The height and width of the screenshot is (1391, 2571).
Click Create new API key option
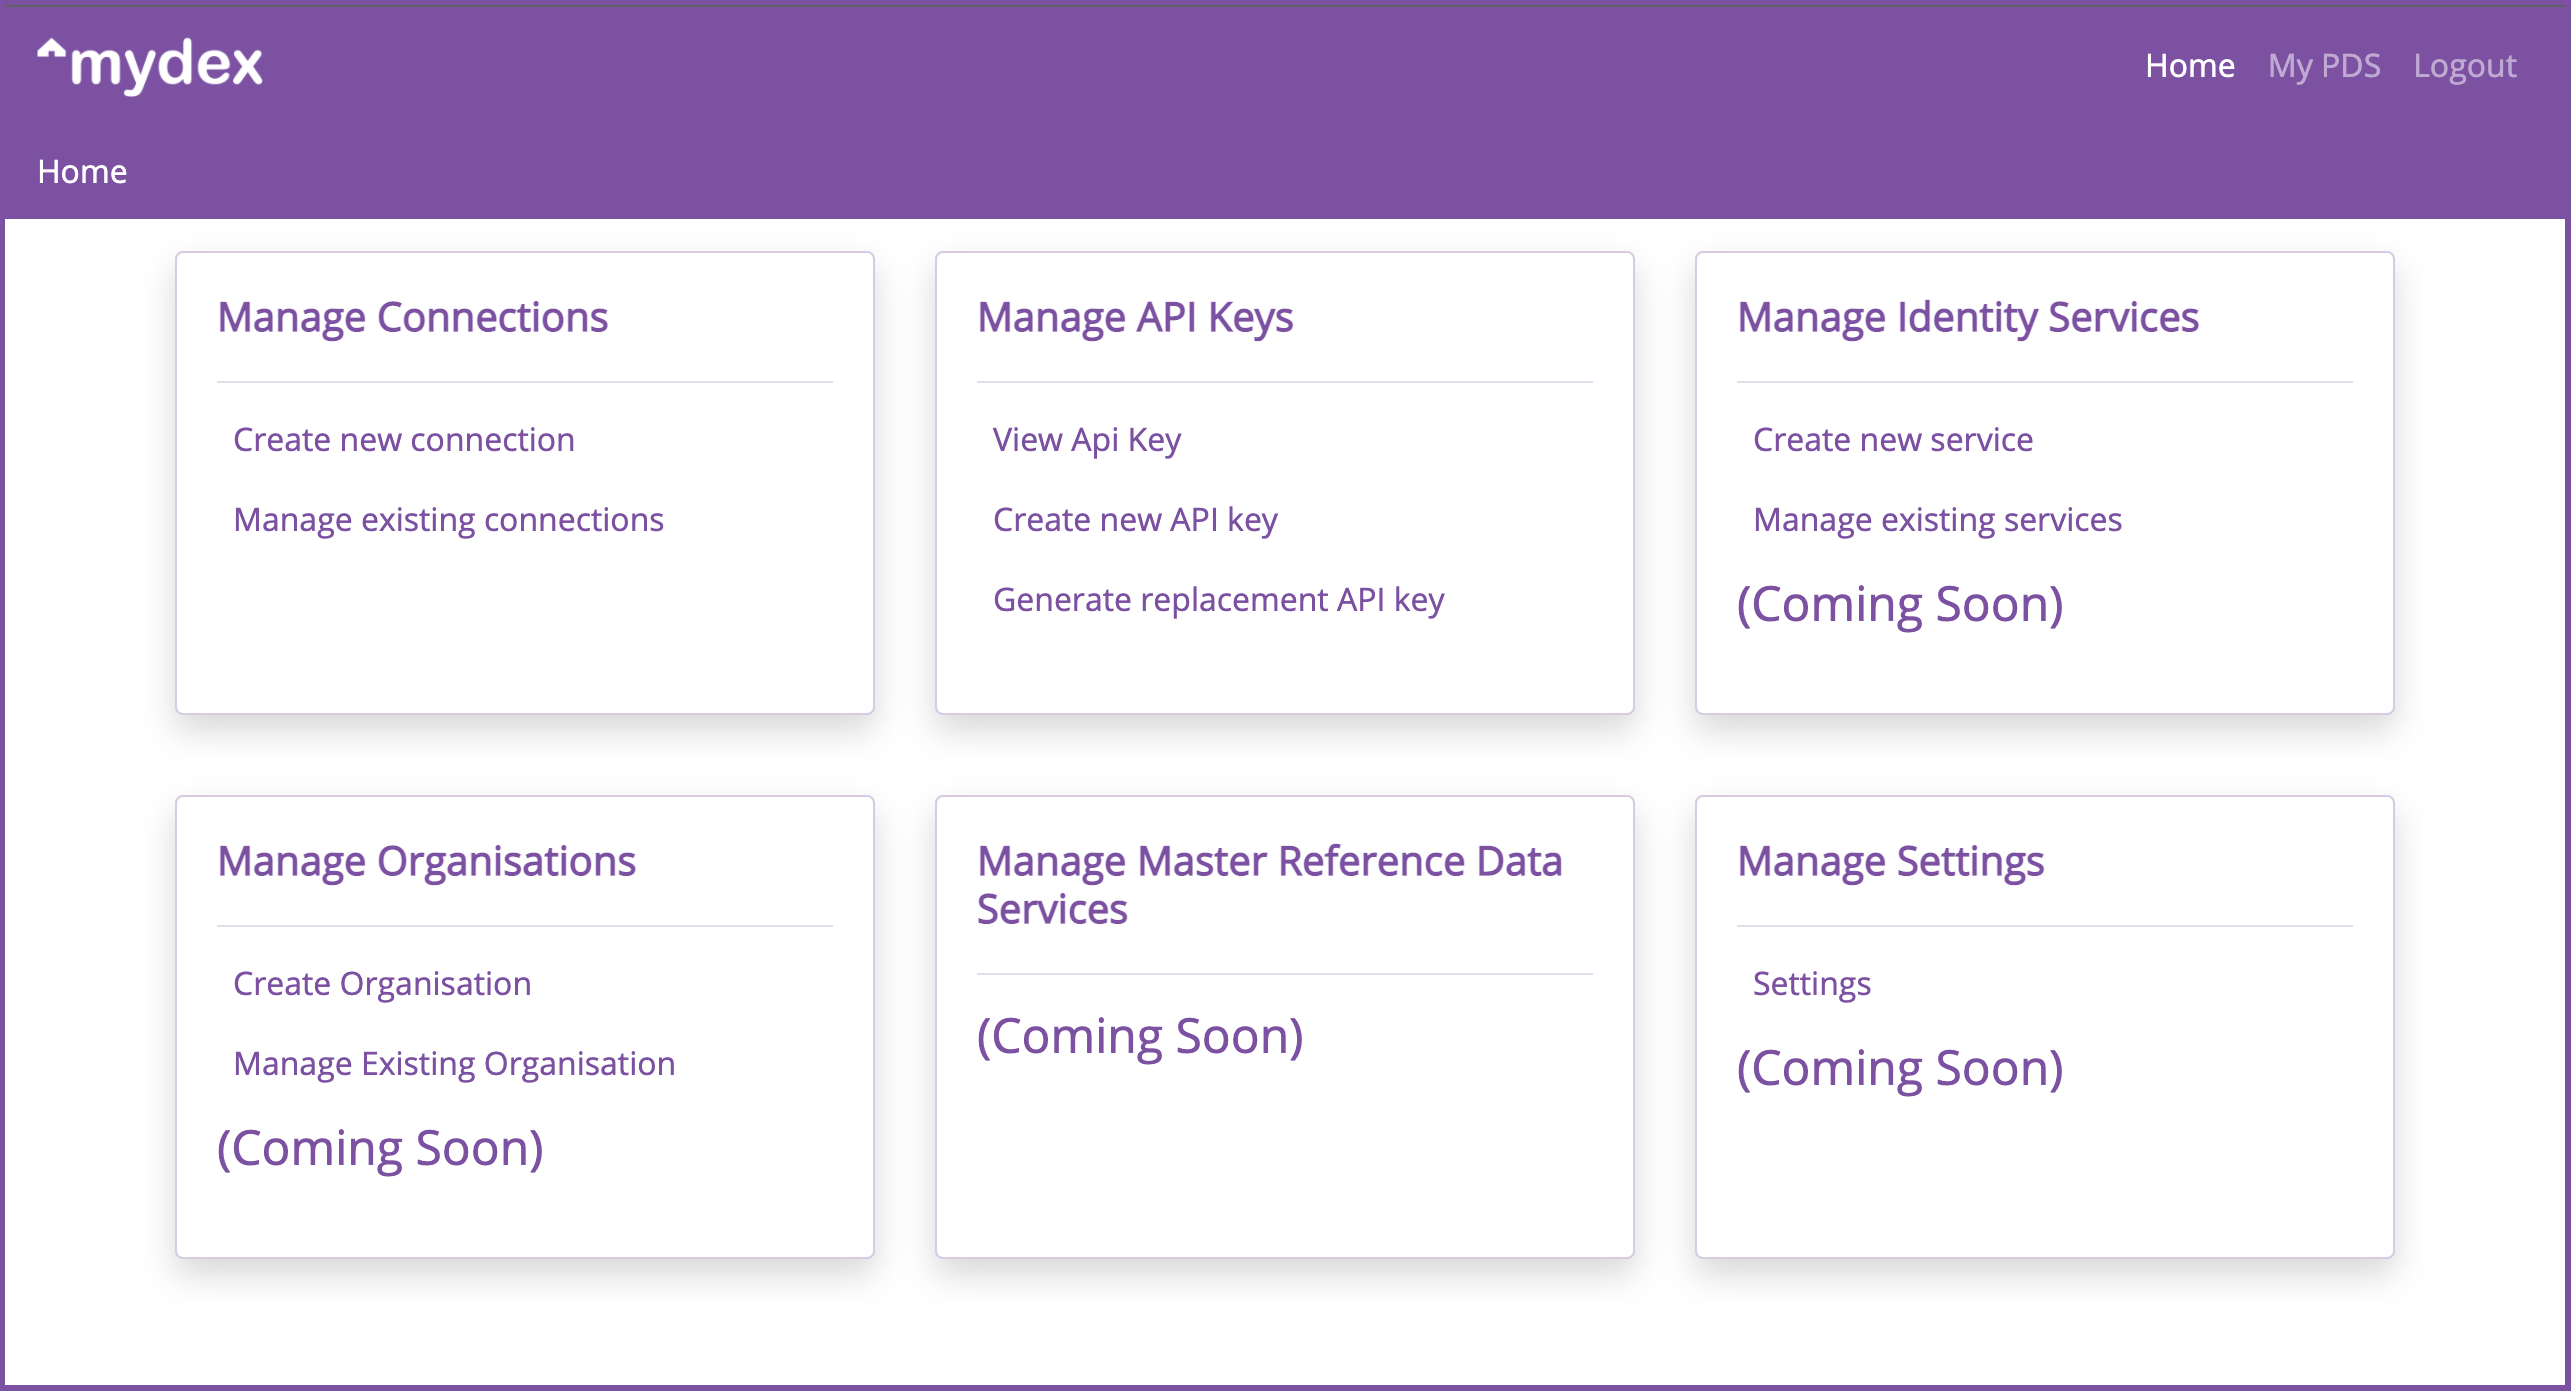coord(1139,519)
